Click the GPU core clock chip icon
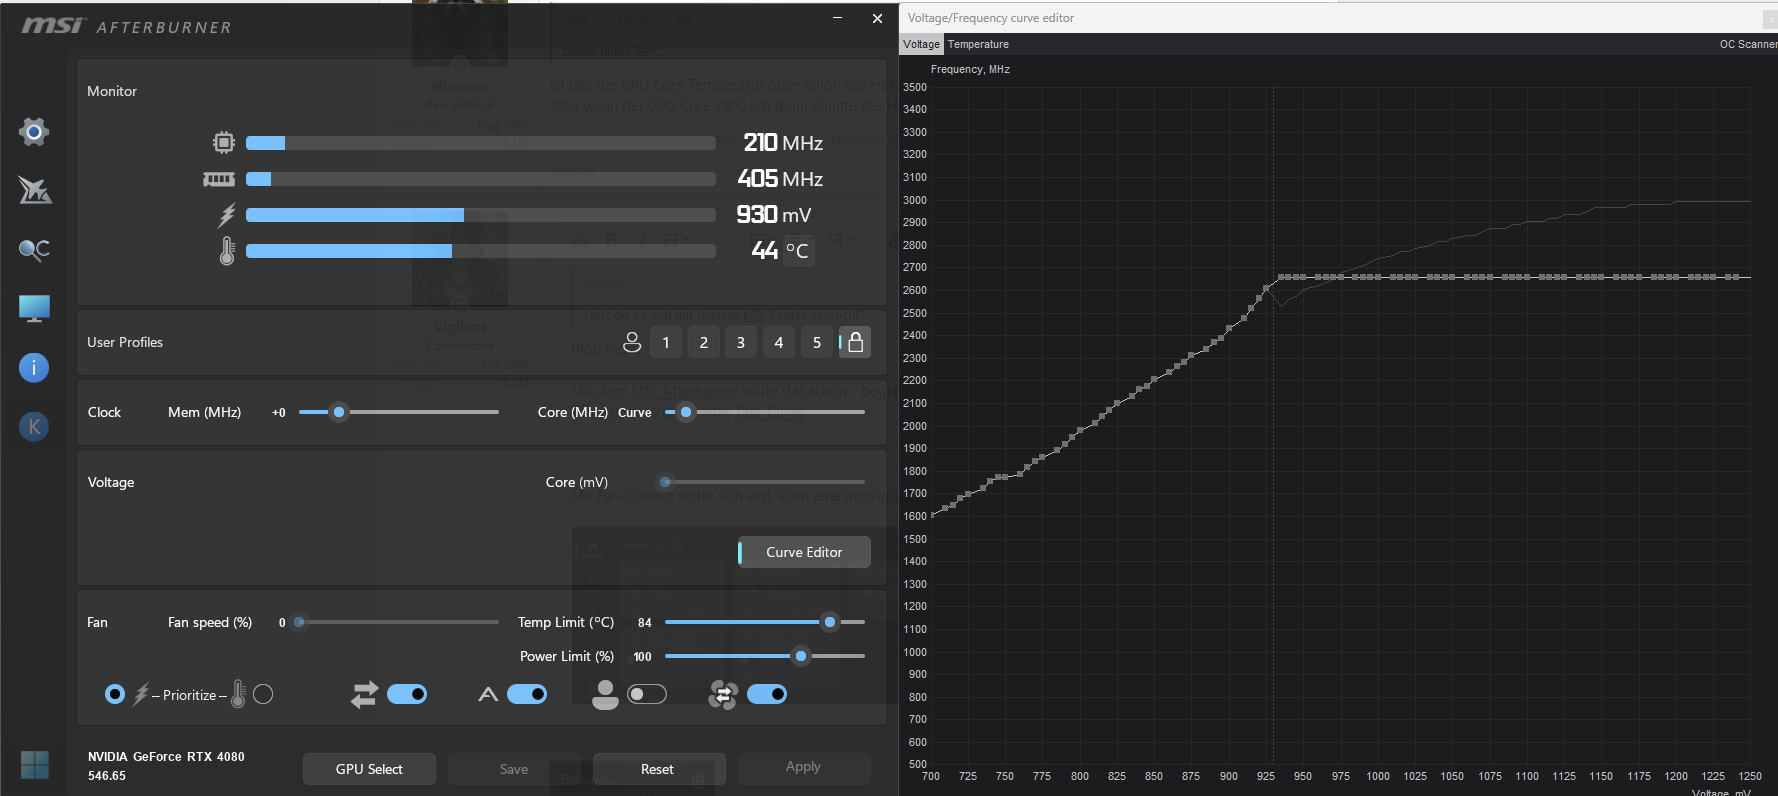This screenshot has width=1778, height=796. [224, 143]
